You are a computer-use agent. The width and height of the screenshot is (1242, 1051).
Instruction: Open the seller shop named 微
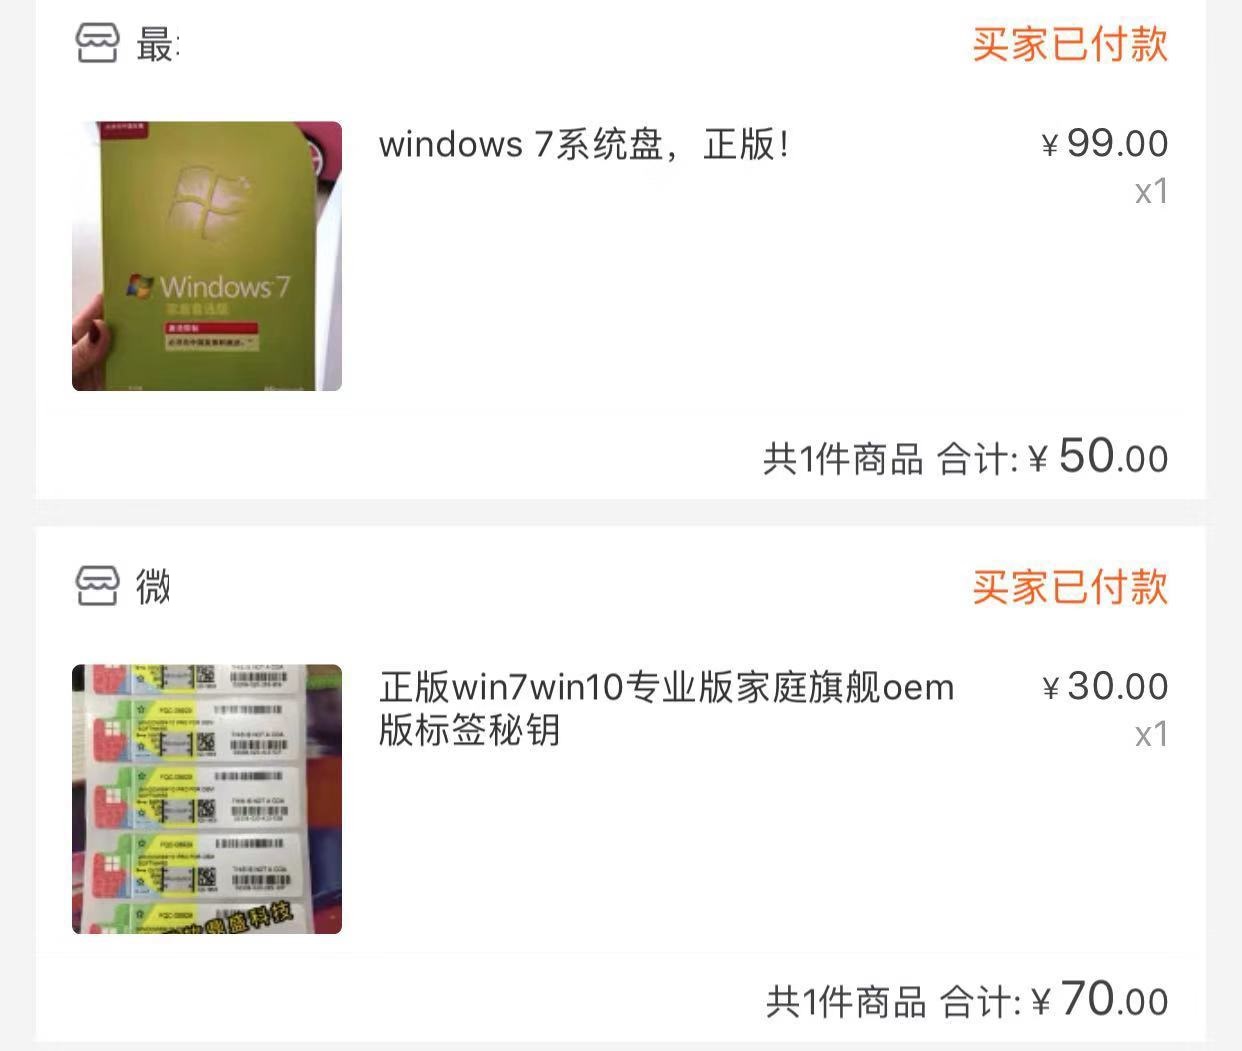(x=154, y=586)
